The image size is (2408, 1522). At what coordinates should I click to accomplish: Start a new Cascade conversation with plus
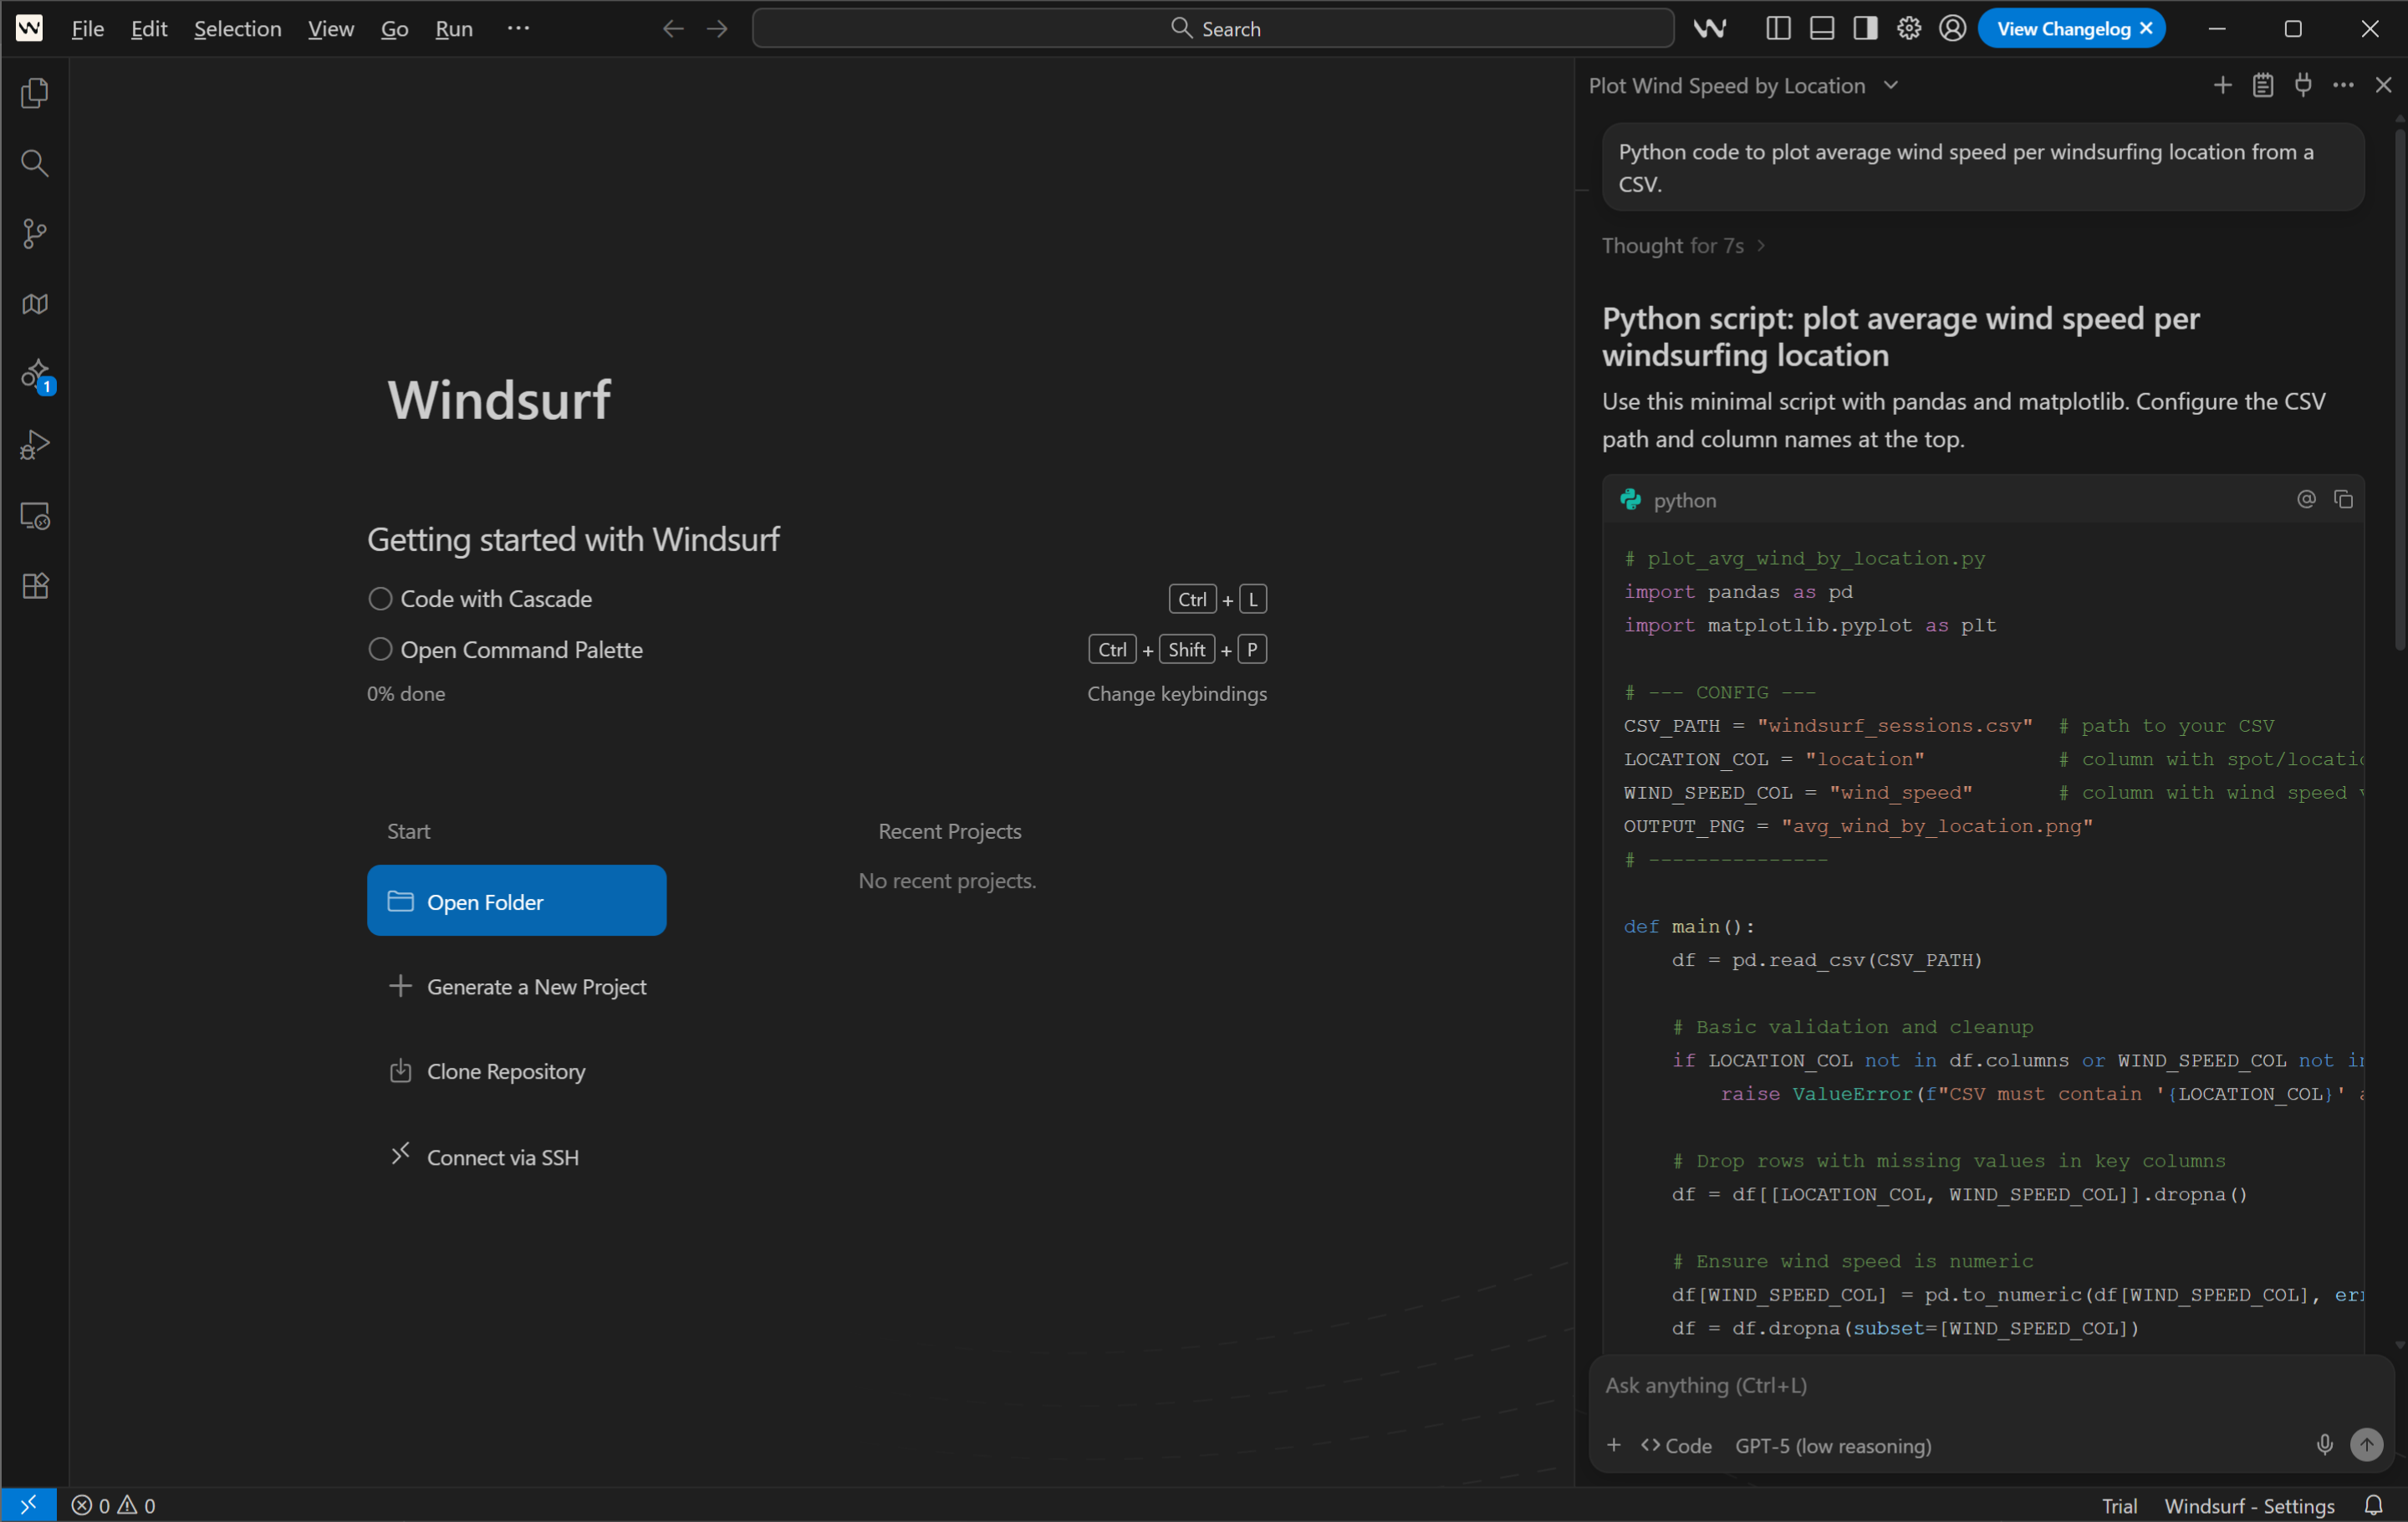[x=2222, y=85]
